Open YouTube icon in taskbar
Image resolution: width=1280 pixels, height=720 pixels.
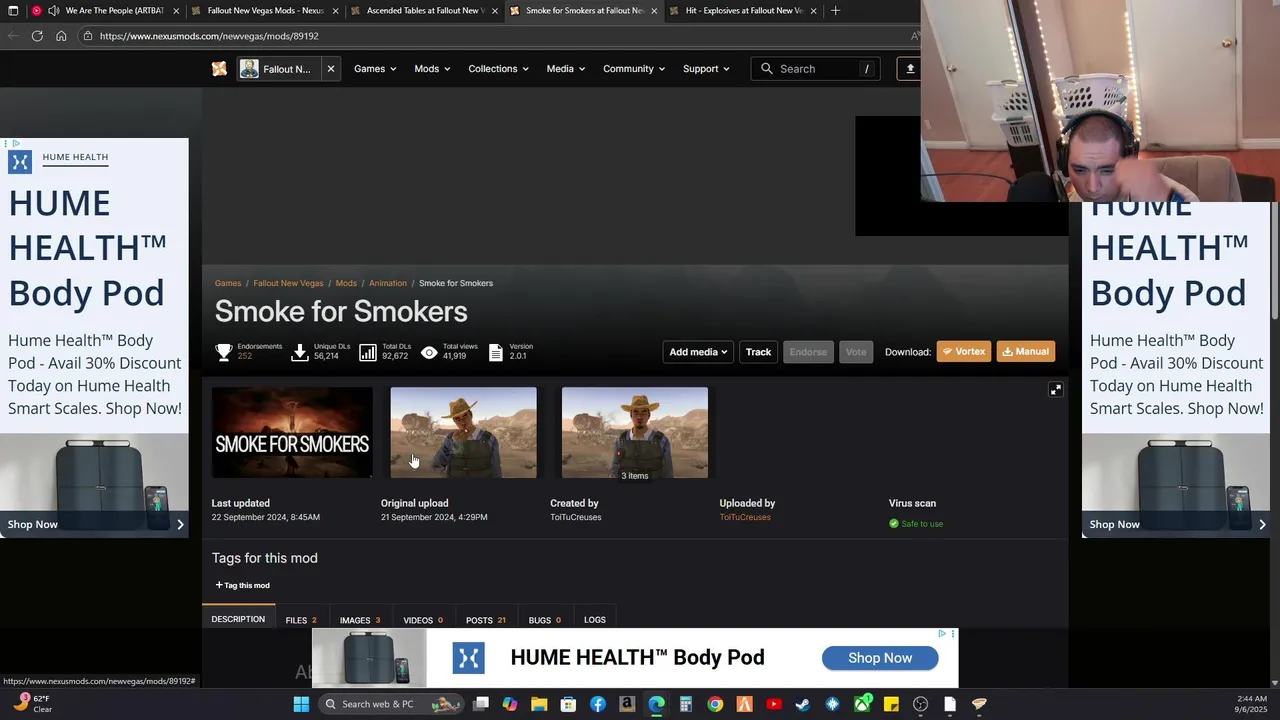(773, 704)
